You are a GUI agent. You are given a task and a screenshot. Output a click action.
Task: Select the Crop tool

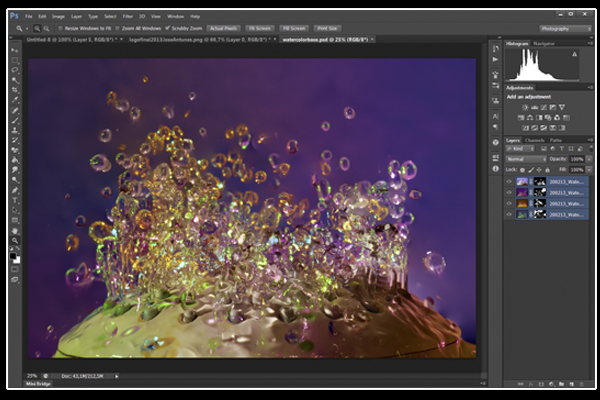coord(15,90)
